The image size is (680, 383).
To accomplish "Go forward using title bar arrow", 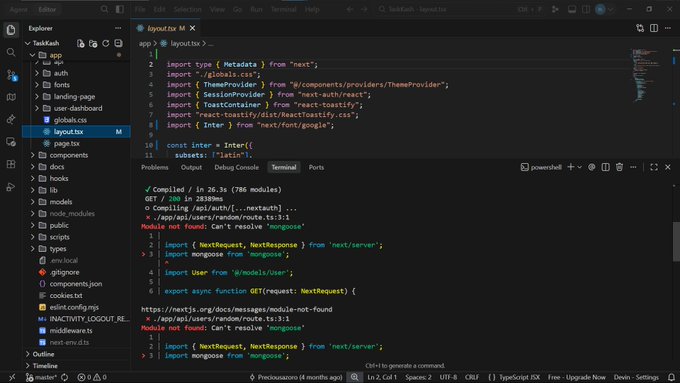I will click(x=364, y=9).
